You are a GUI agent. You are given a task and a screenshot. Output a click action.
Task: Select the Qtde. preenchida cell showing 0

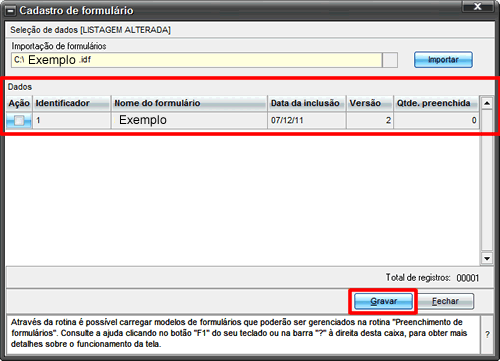[436, 120]
